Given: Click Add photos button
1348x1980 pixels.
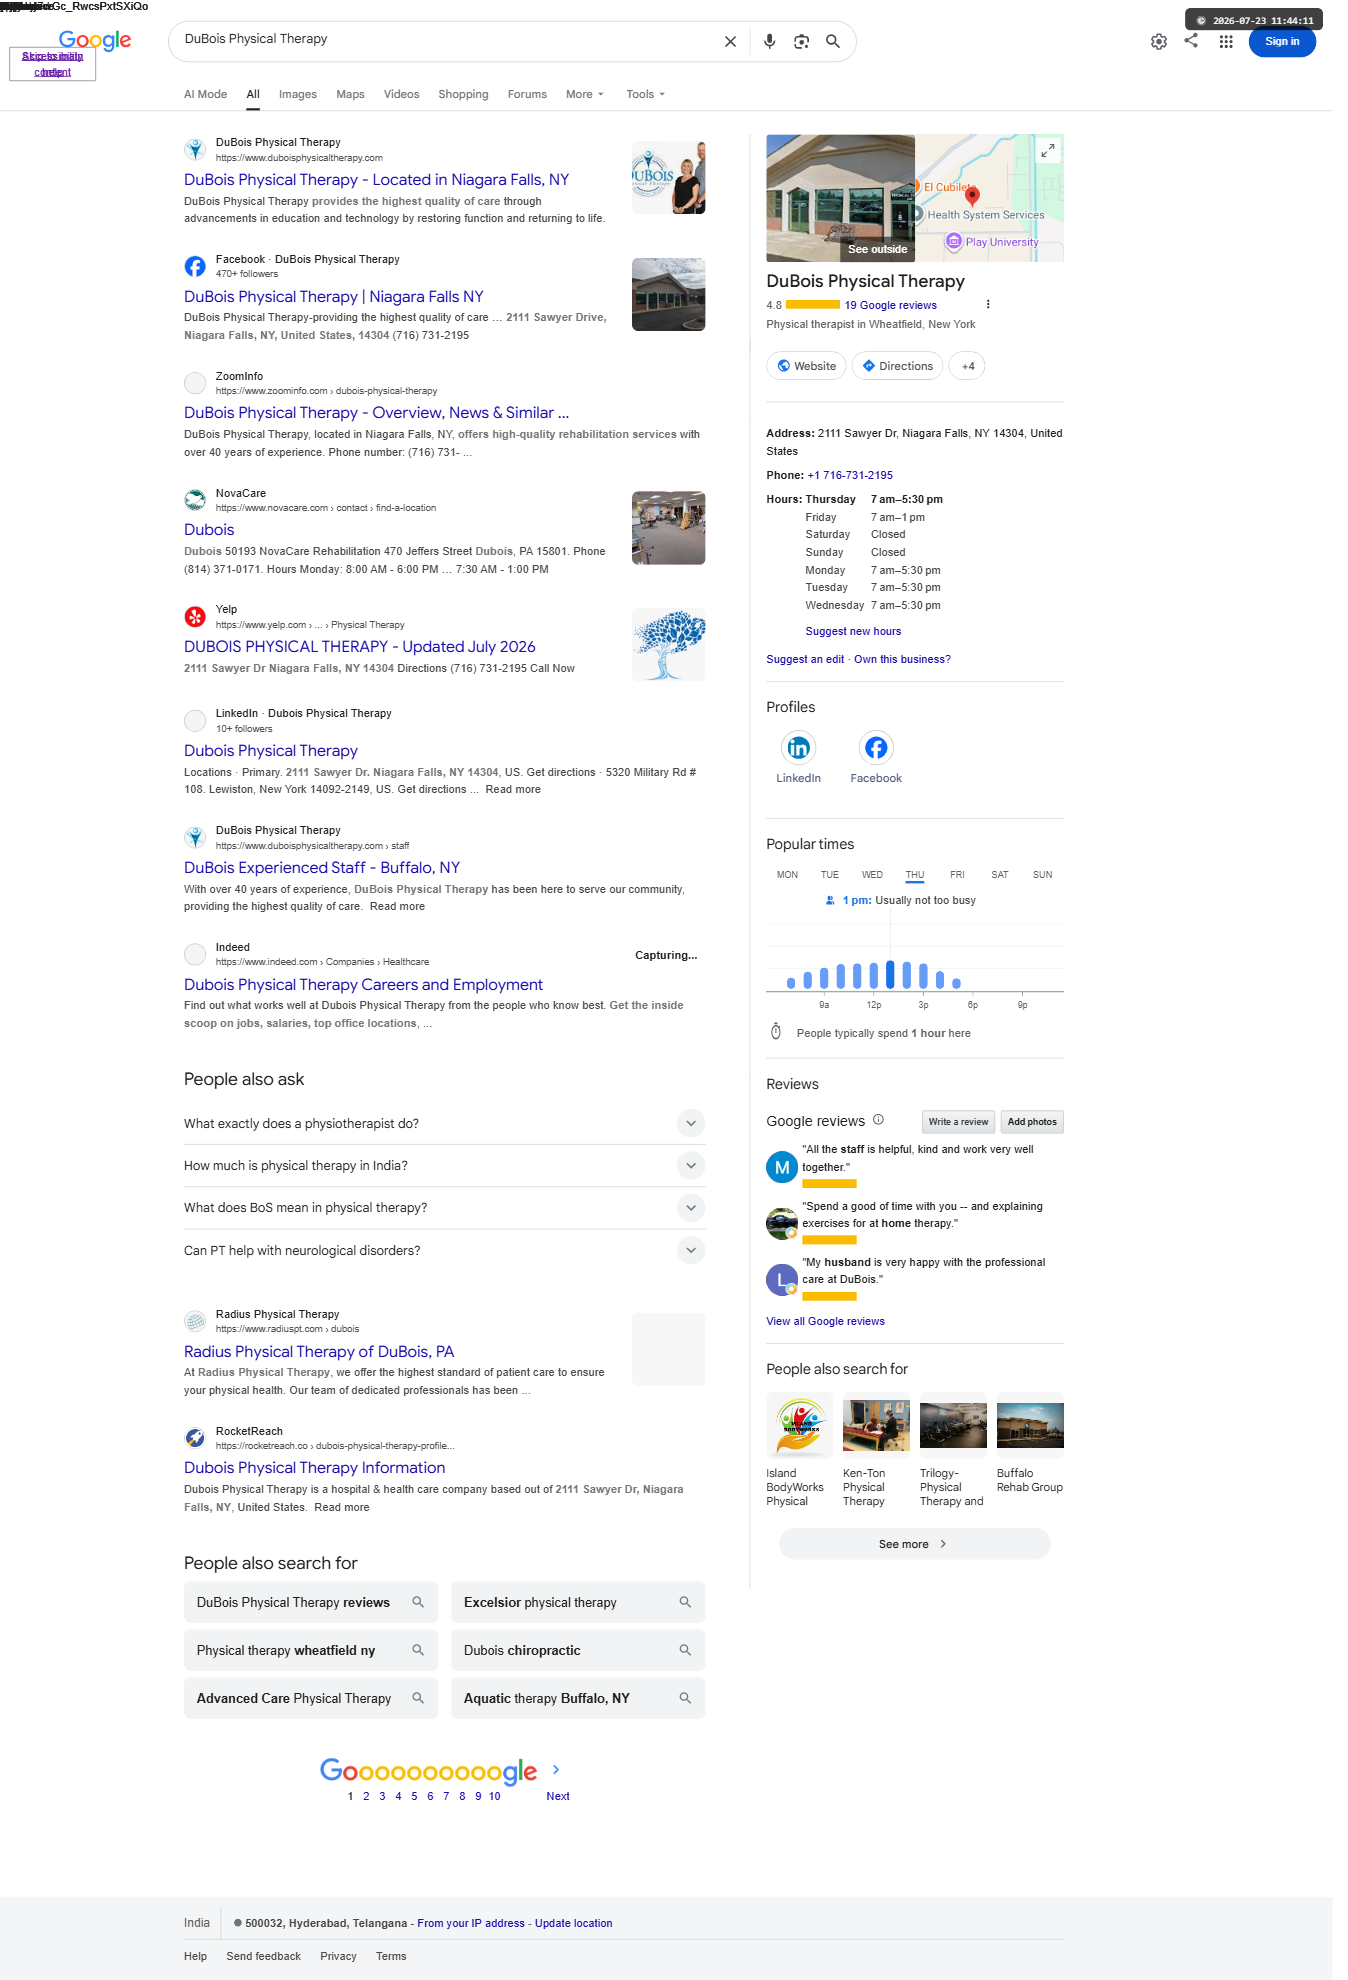Looking at the screenshot, I should point(1032,1122).
